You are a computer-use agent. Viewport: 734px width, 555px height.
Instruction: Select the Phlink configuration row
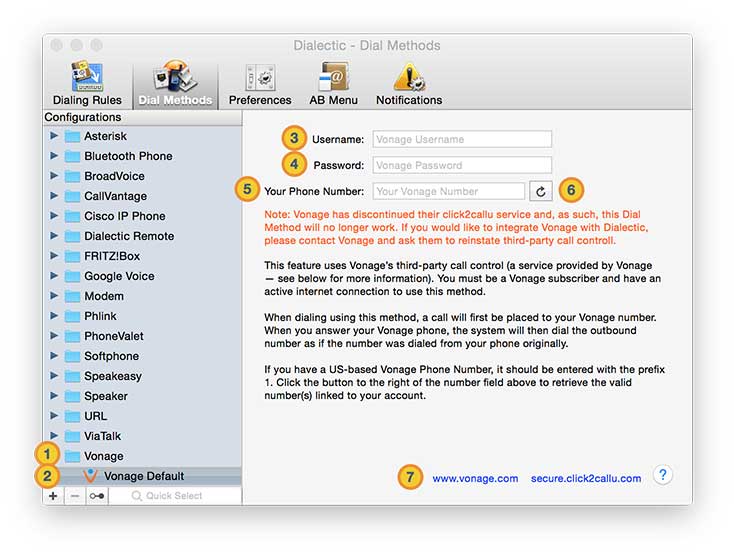pos(142,316)
